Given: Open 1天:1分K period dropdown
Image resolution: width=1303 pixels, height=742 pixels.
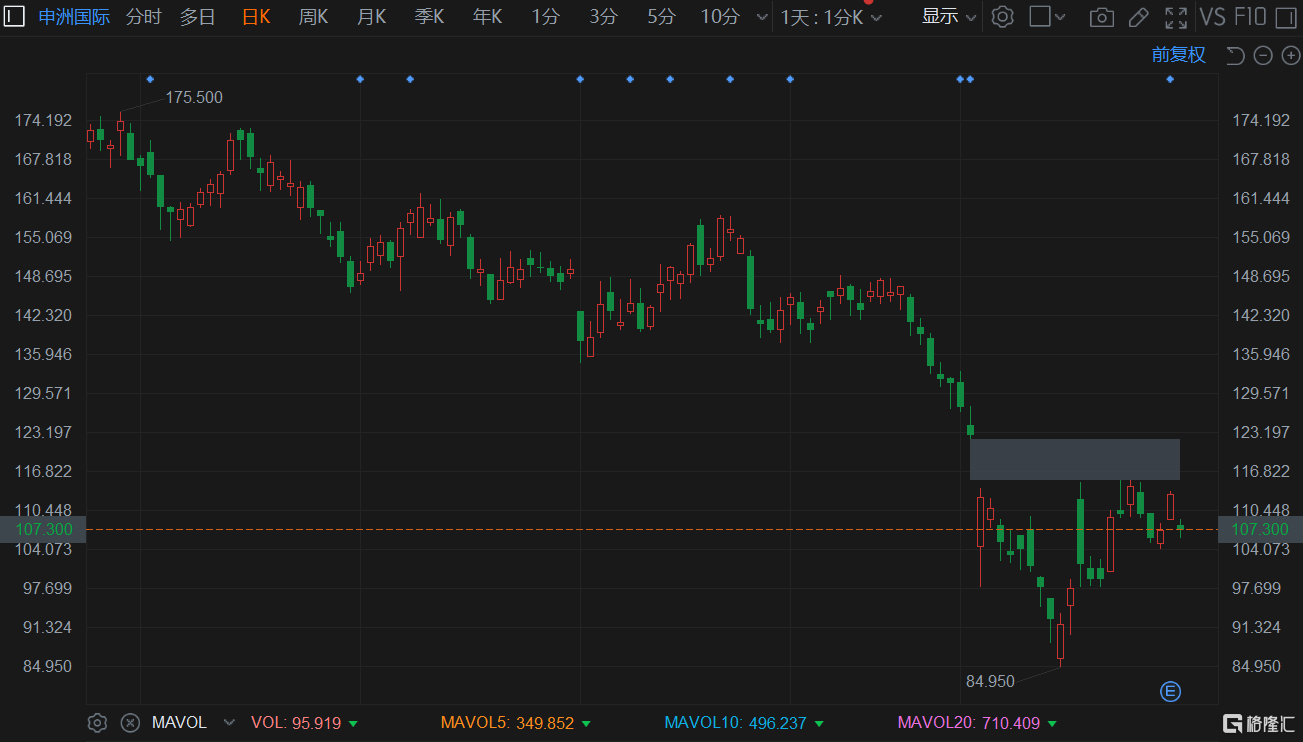Looking at the screenshot, I should (831, 17).
